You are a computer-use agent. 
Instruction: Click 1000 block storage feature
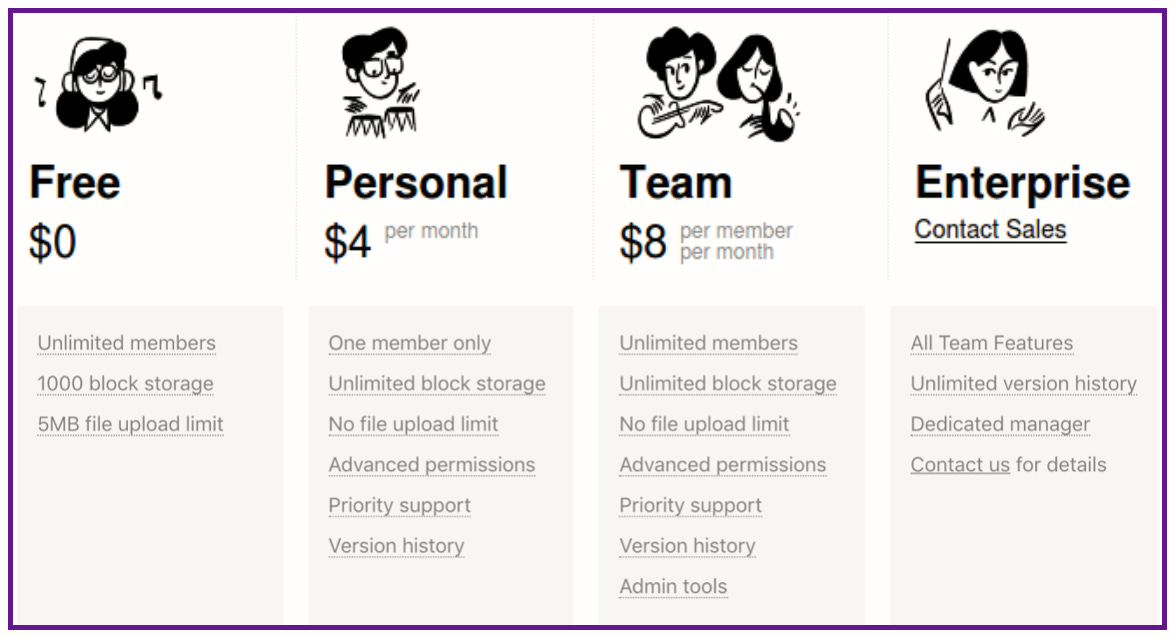coord(125,384)
